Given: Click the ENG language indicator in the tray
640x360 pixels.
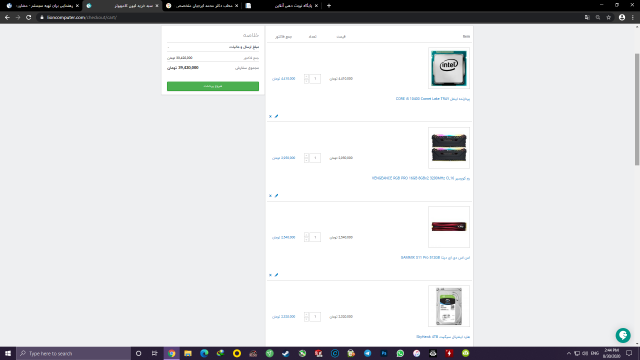Looking at the screenshot, I should click(x=595, y=353).
